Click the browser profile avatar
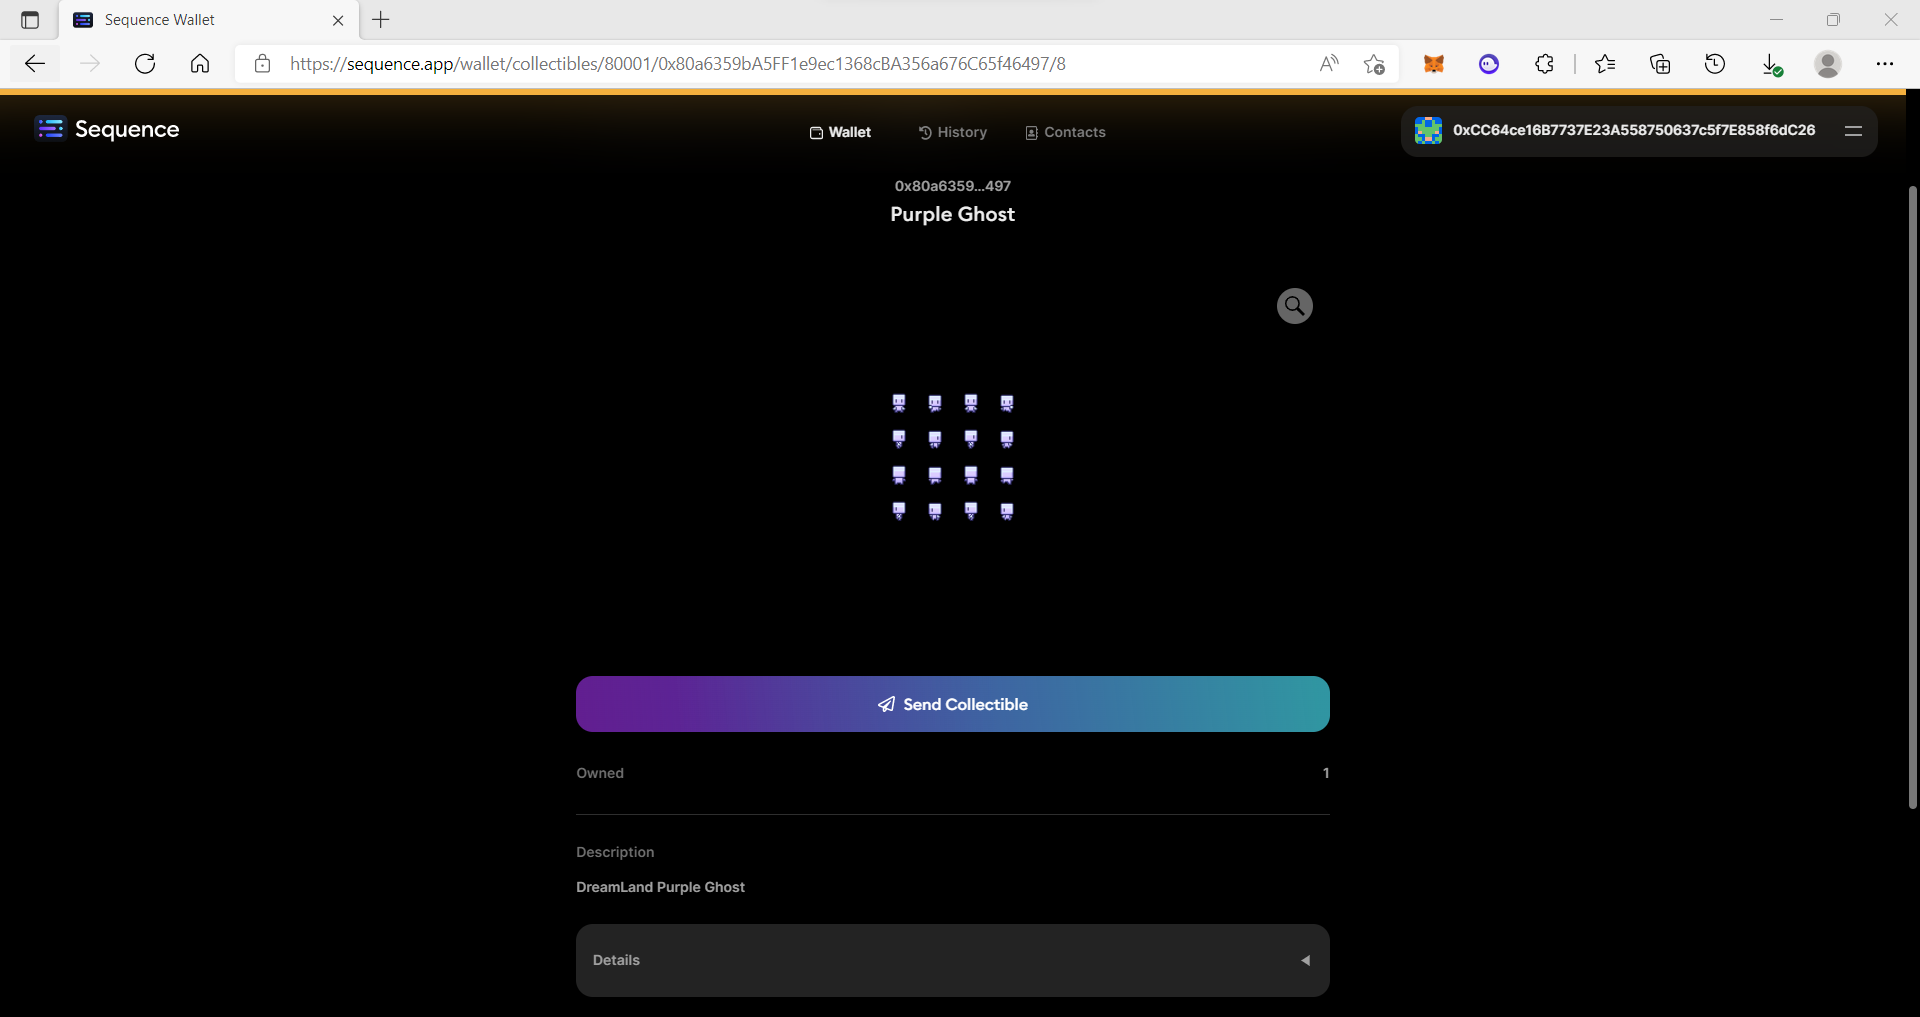The height and width of the screenshot is (1017, 1920). click(x=1828, y=64)
